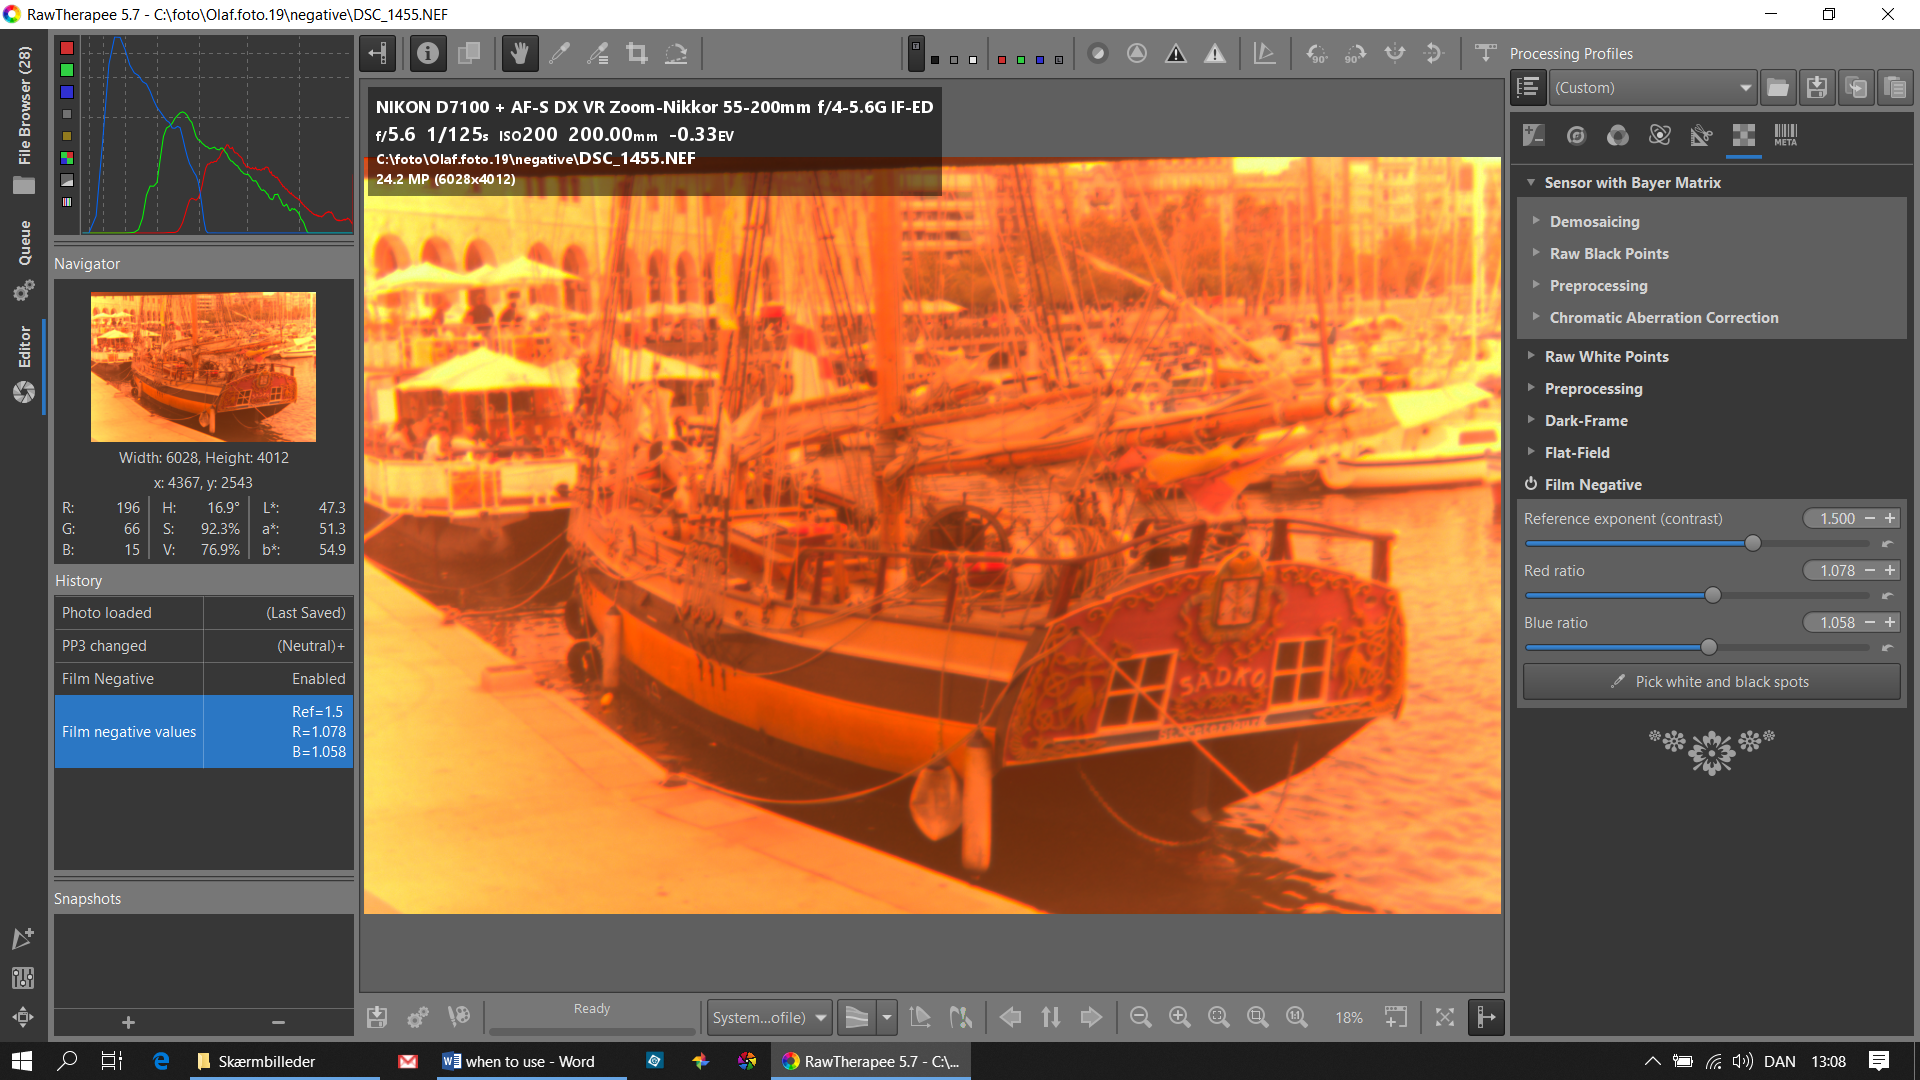
Task: Toggle the Film Negative power button
Action: pyautogui.click(x=1530, y=484)
